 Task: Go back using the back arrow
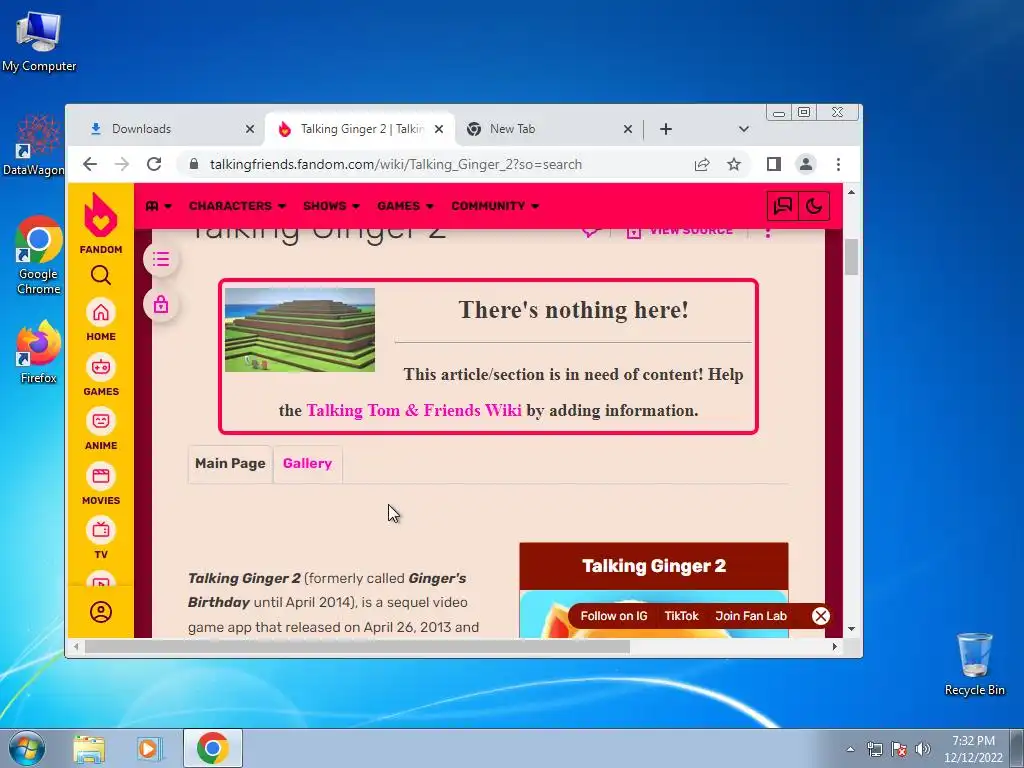[90, 164]
